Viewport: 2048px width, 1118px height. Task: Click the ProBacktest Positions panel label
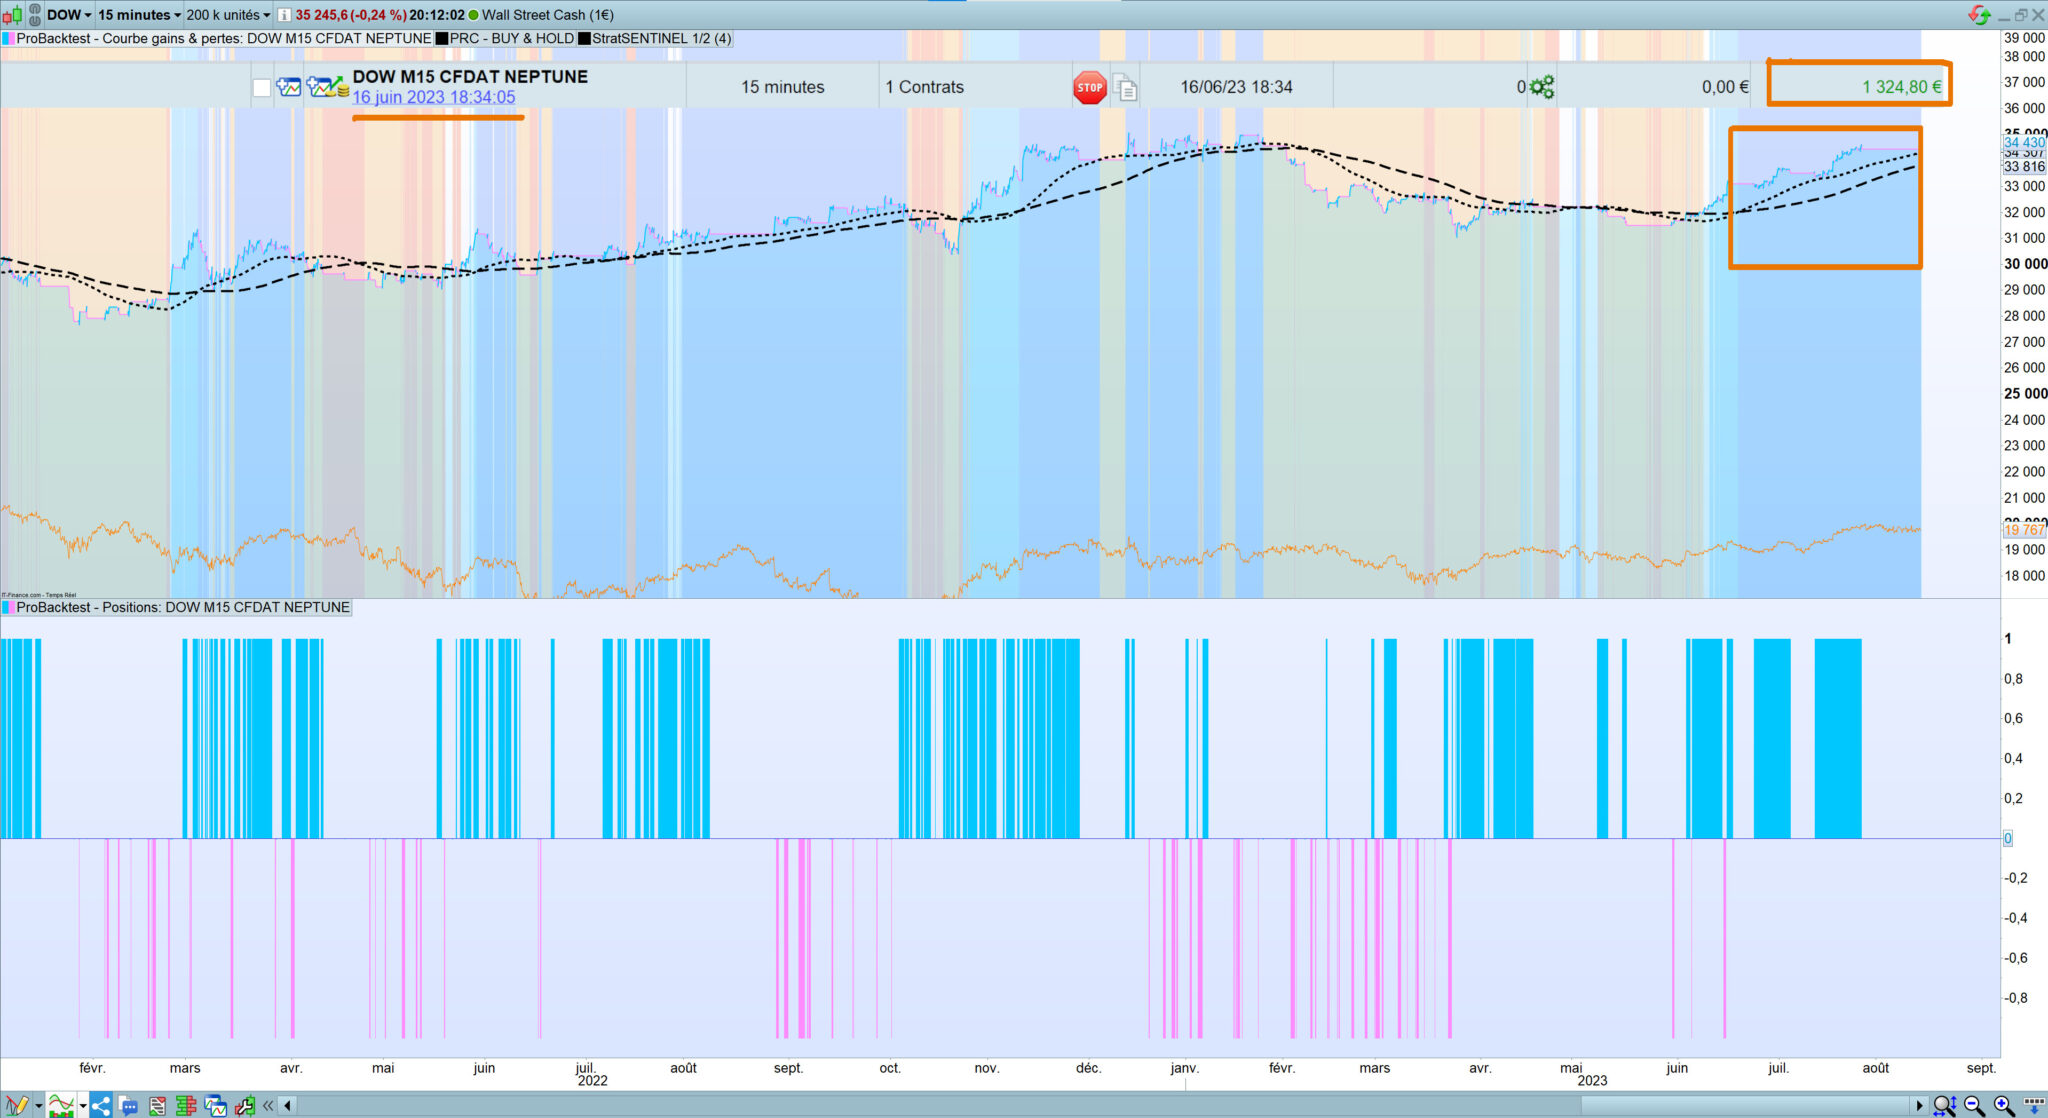[182, 608]
